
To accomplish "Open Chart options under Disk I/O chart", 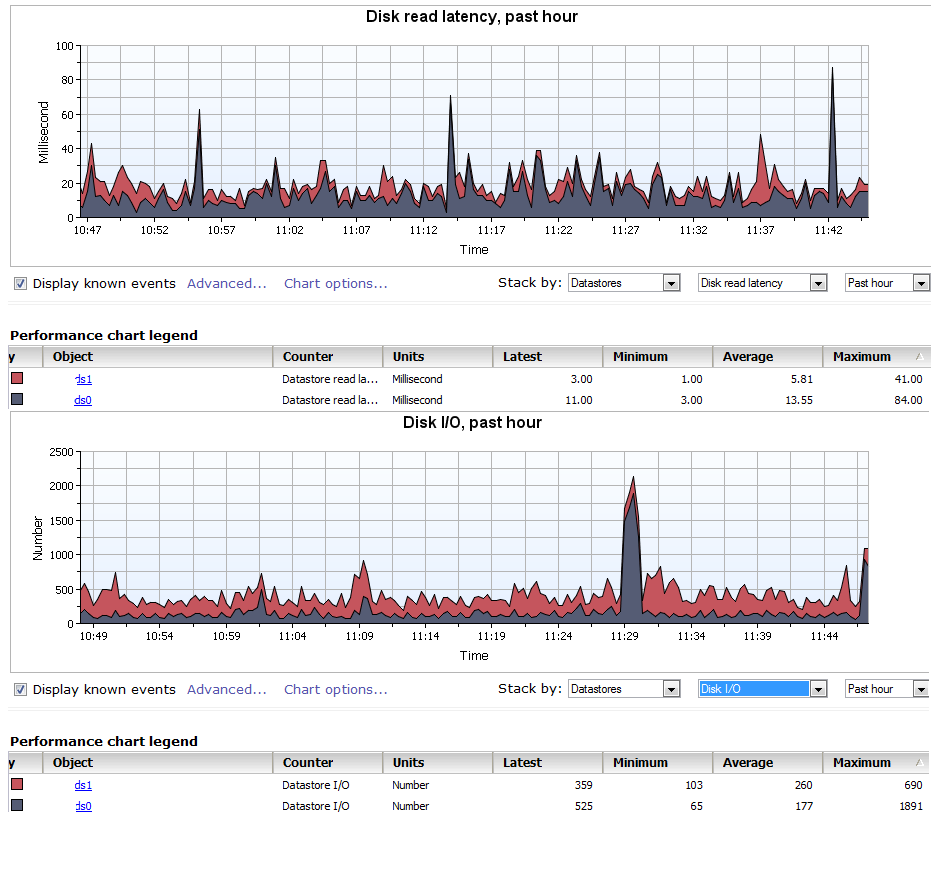I will (335, 690).
